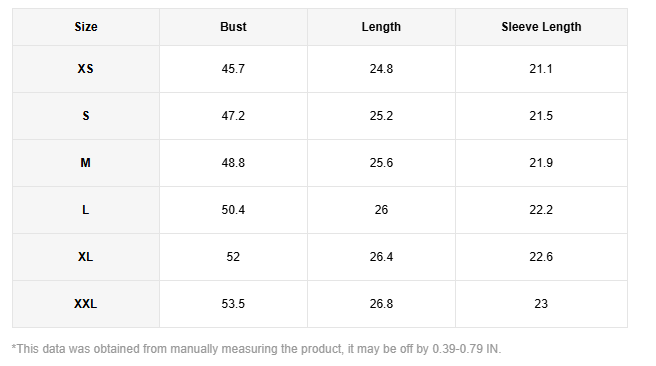This screenshot has height=366, width=656.
Task: Click the manual measurement disclaimer note
Action: click(256, 349)
